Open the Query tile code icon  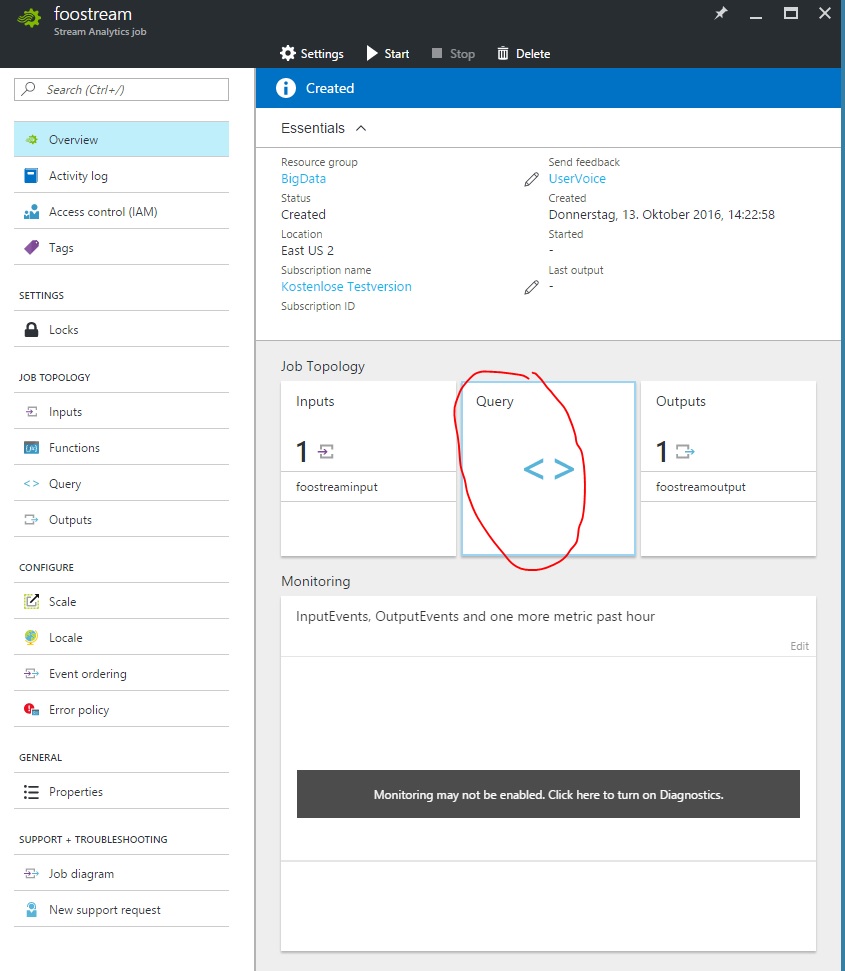548,469
